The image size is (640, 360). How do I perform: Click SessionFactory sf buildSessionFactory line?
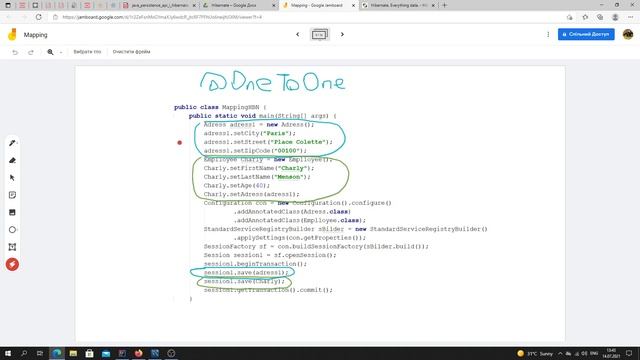pos(316,247)
